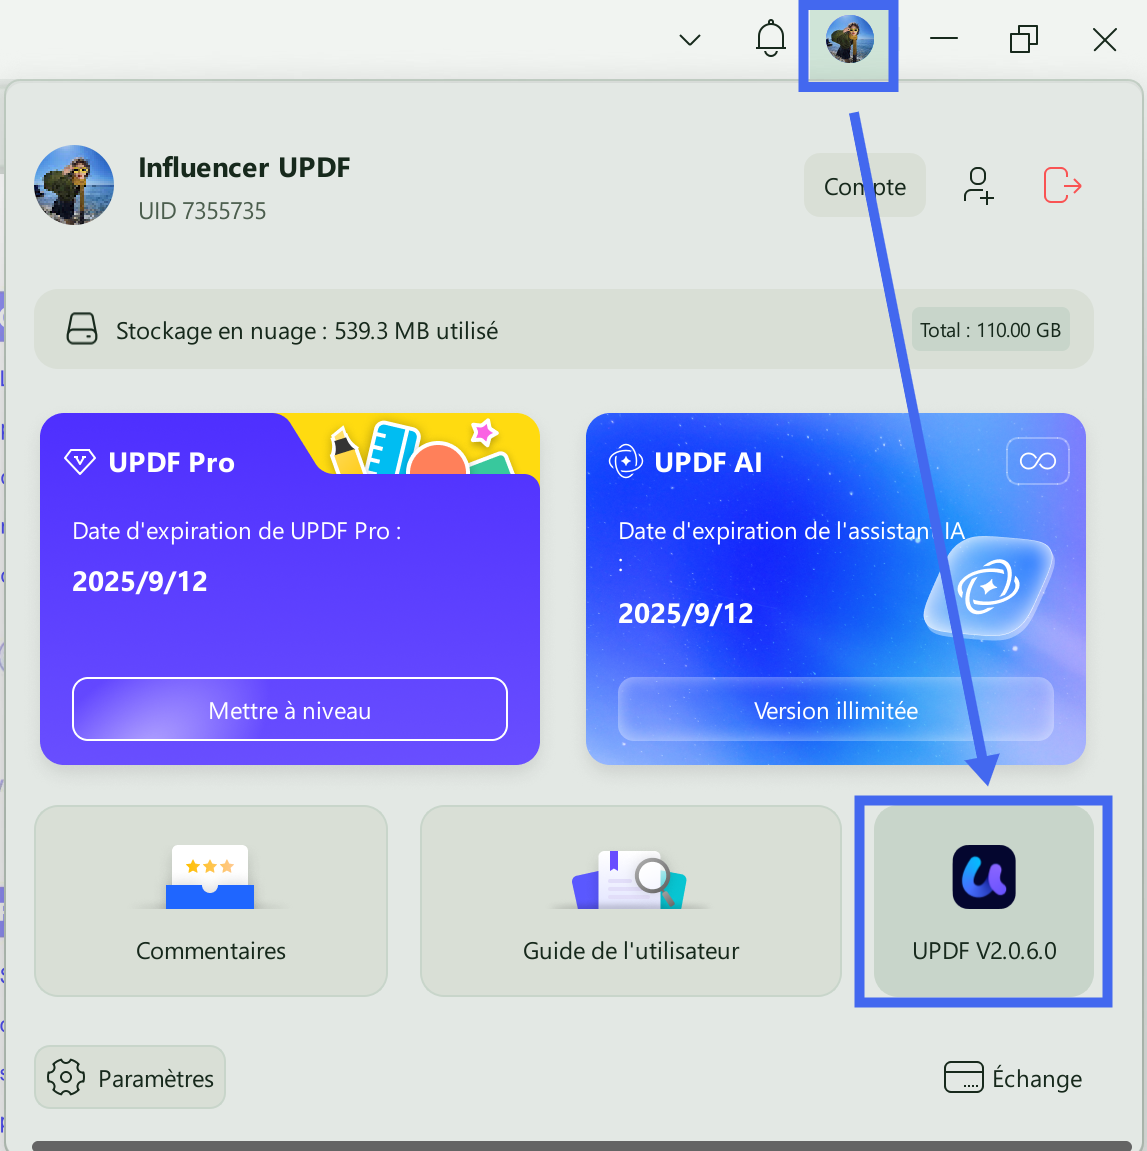Restore down the window
The width and height of the screenshot is (1147, 1151).
click(1024, 39)
